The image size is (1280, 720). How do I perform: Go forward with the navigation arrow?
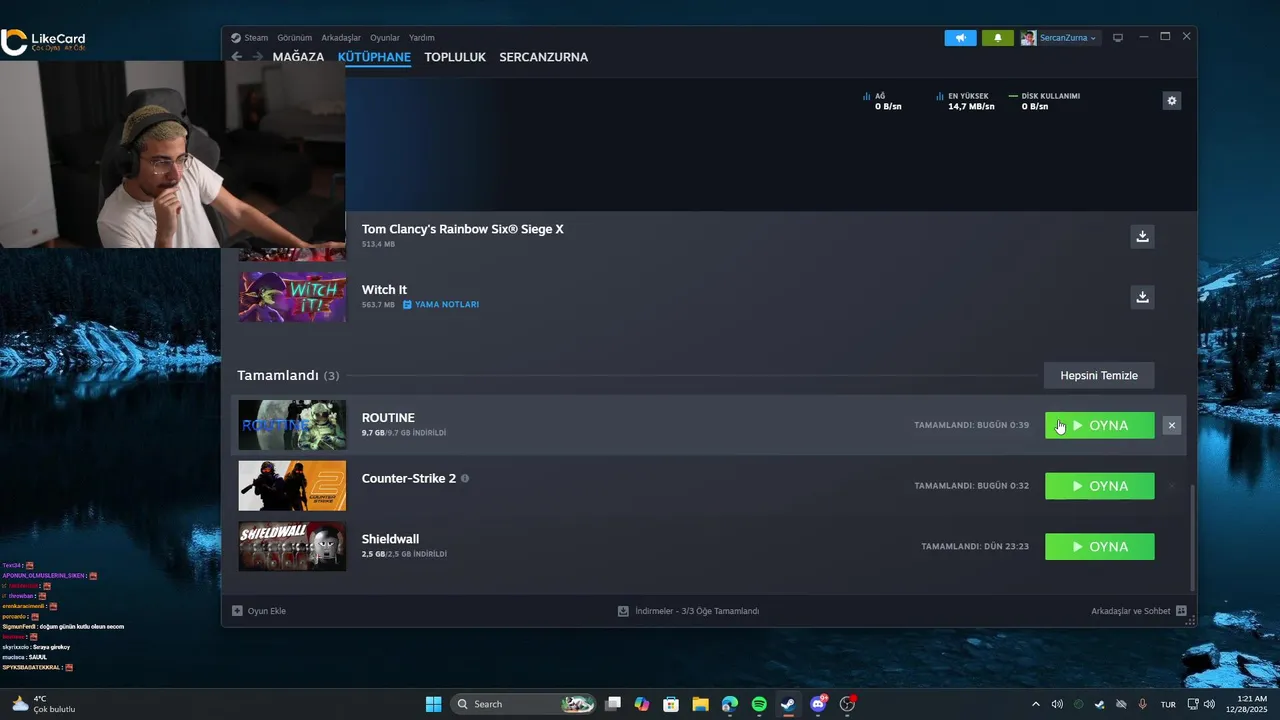(x=258, y=57)
